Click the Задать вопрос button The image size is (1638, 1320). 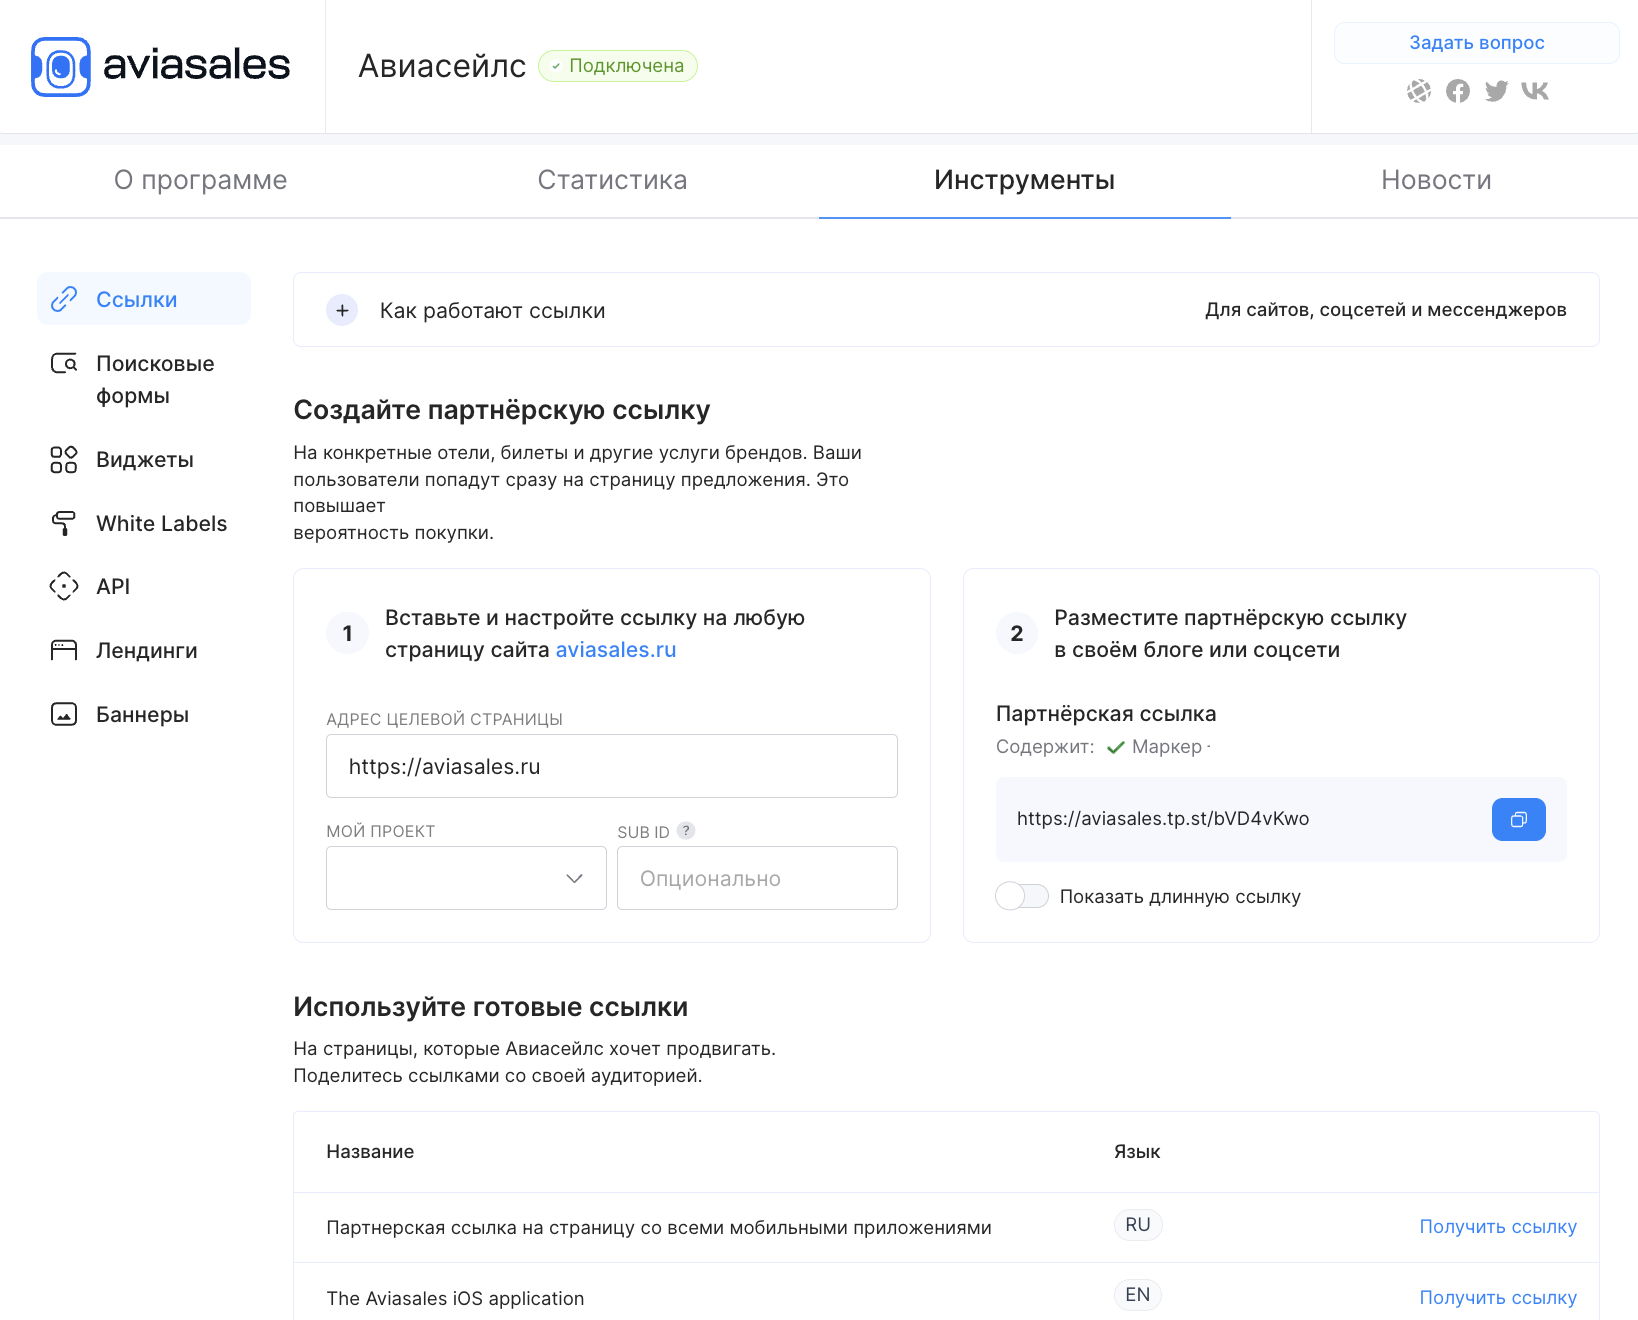(x=1476, y=43)
